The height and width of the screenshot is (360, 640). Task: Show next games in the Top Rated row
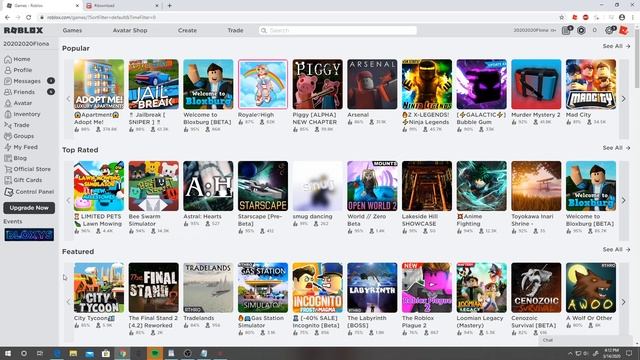pos(623,200)
